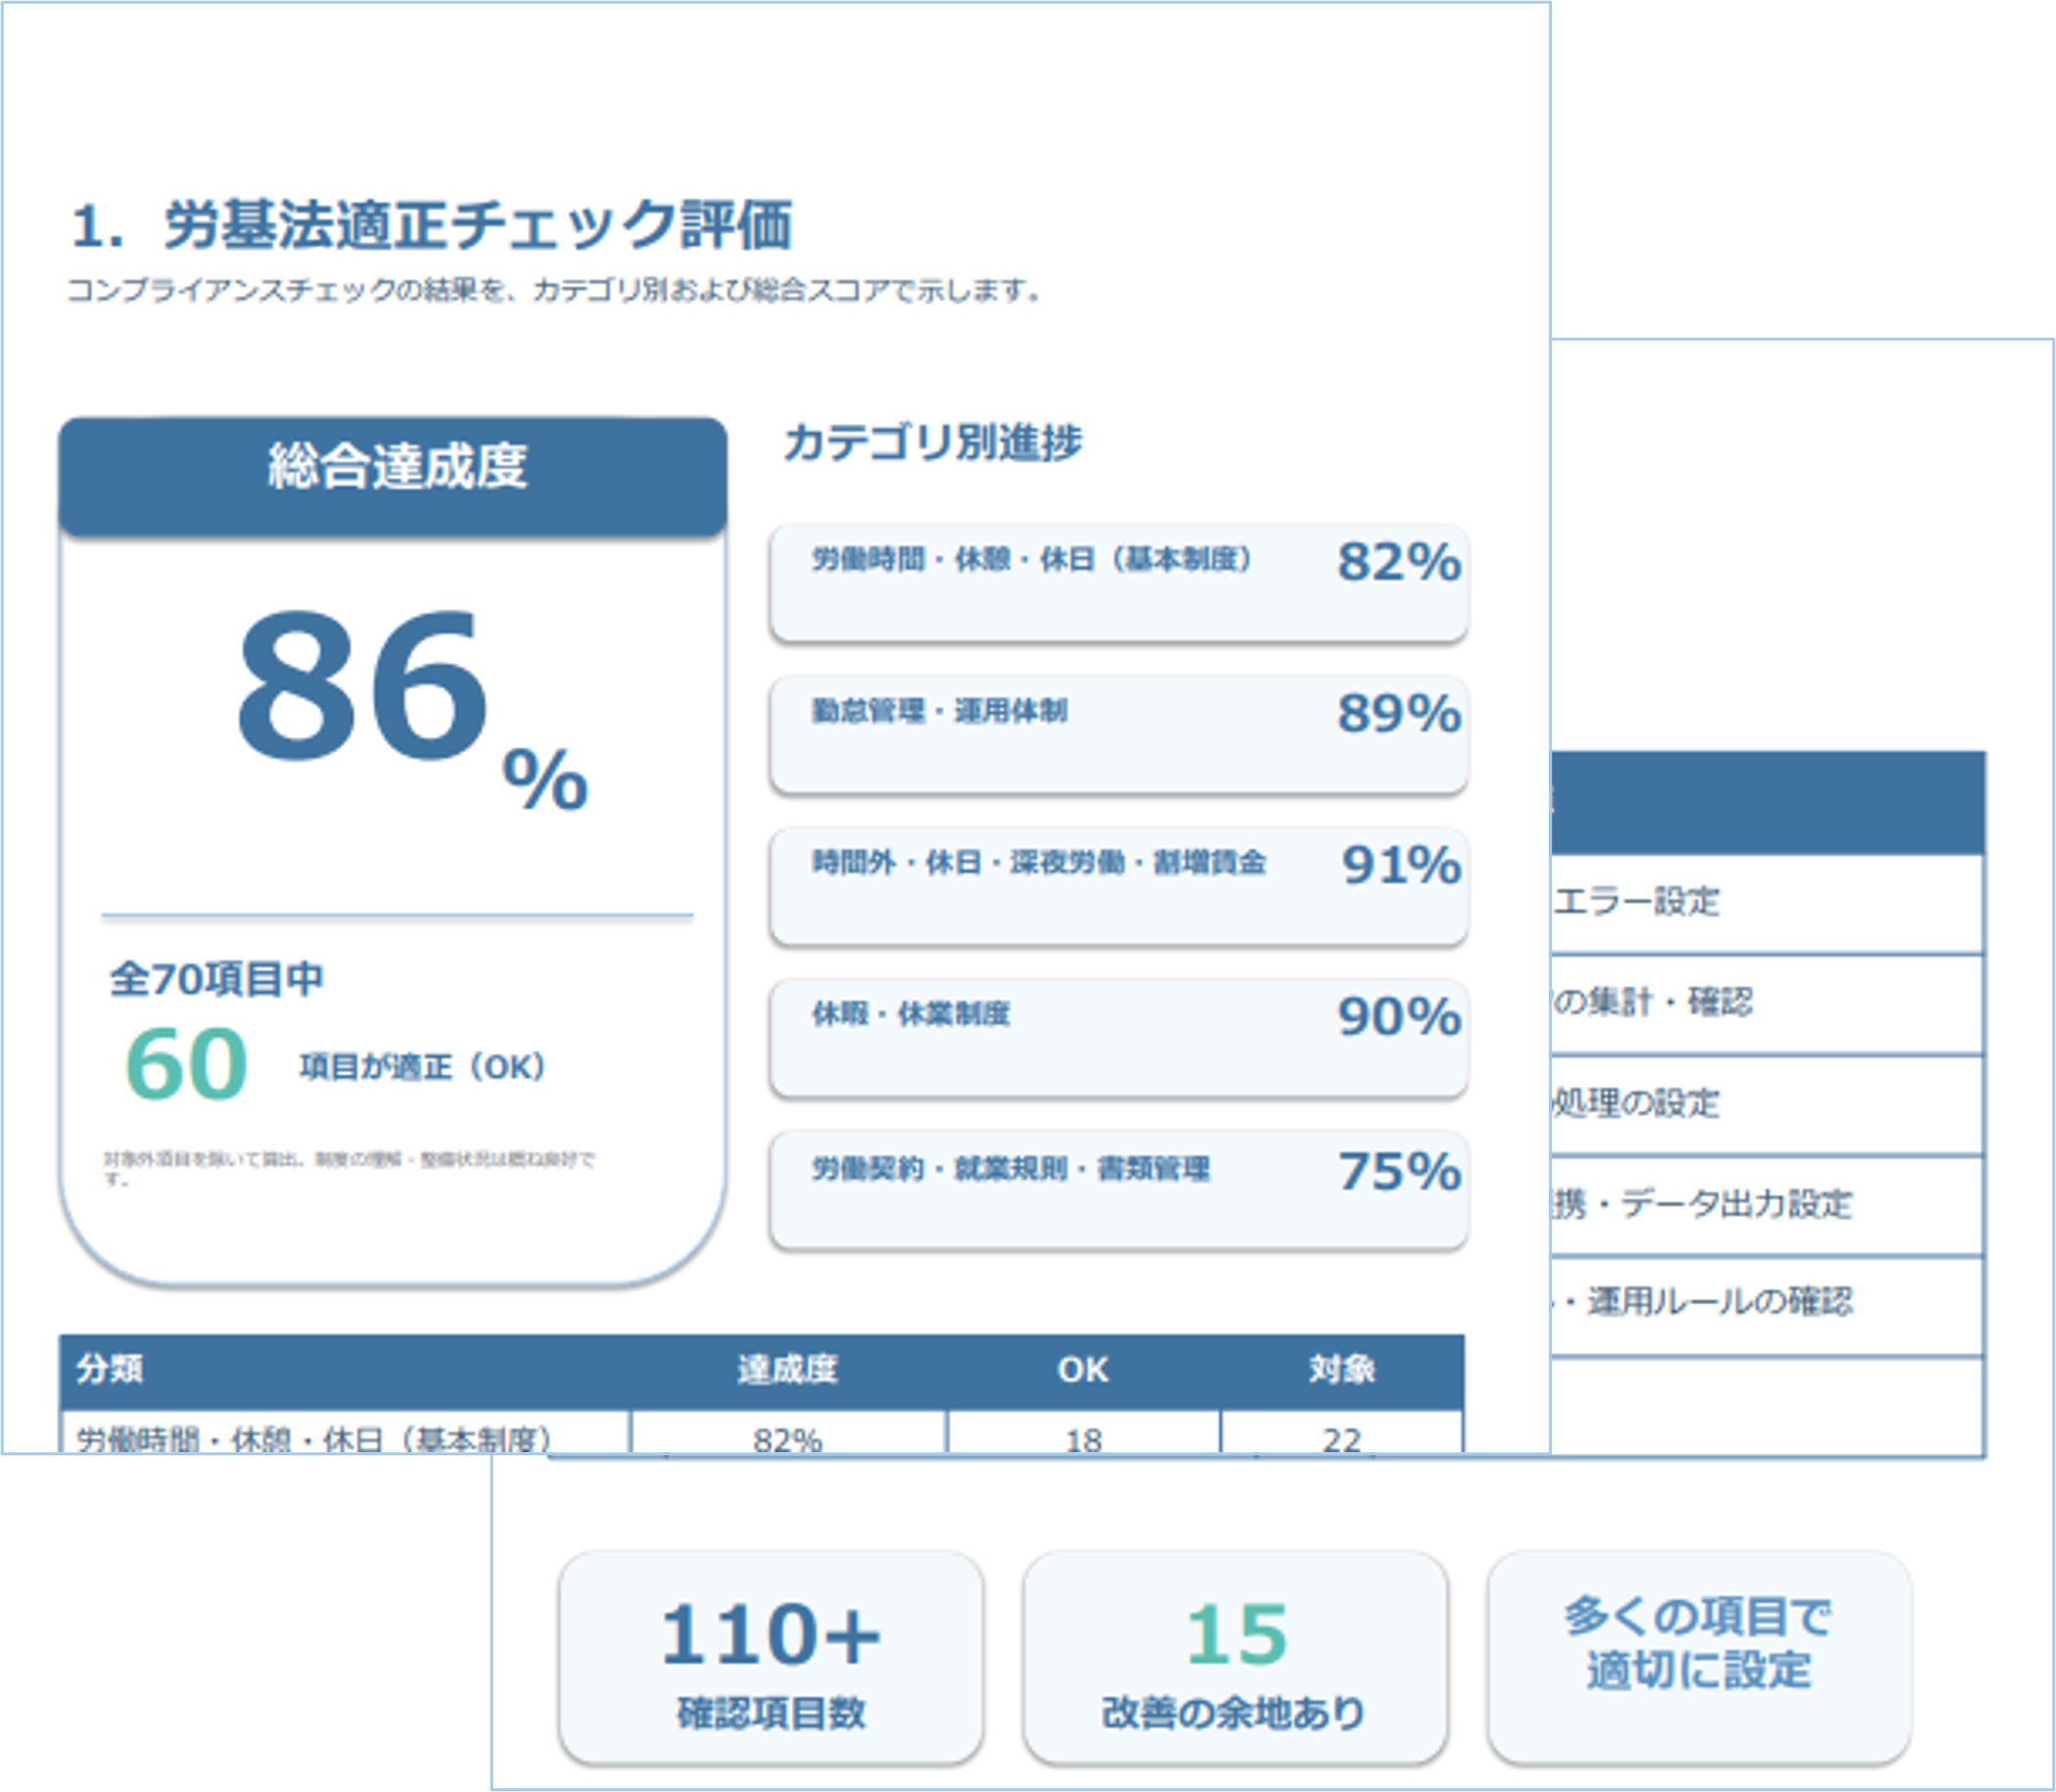Select the table cell showing 18
Screen dimensions: 2056x1792
(x=1084, y=1432)
